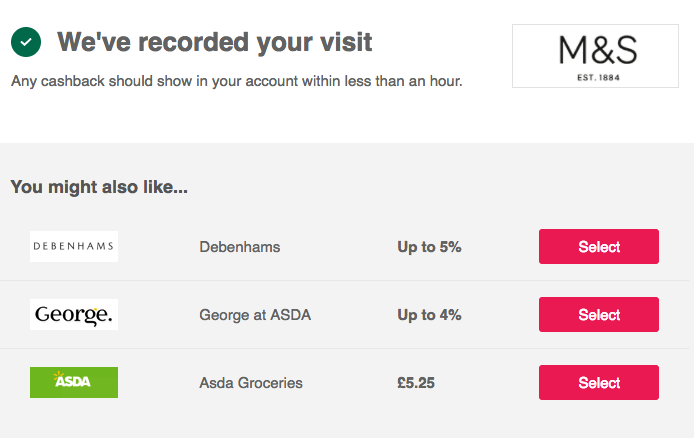Click the You might also like heading

(x=99, y=187)
